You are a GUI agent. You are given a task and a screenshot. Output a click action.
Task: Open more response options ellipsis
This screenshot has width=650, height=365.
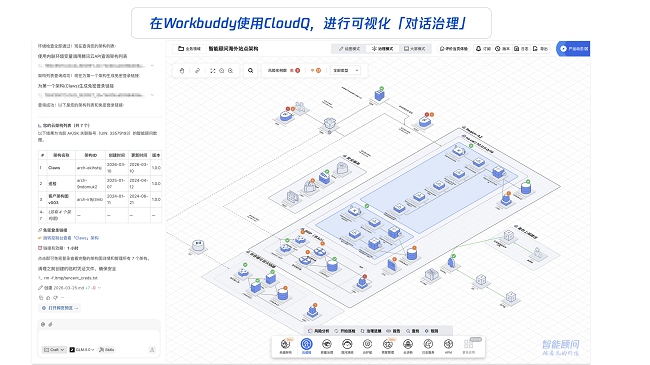[x=63, y=297]
